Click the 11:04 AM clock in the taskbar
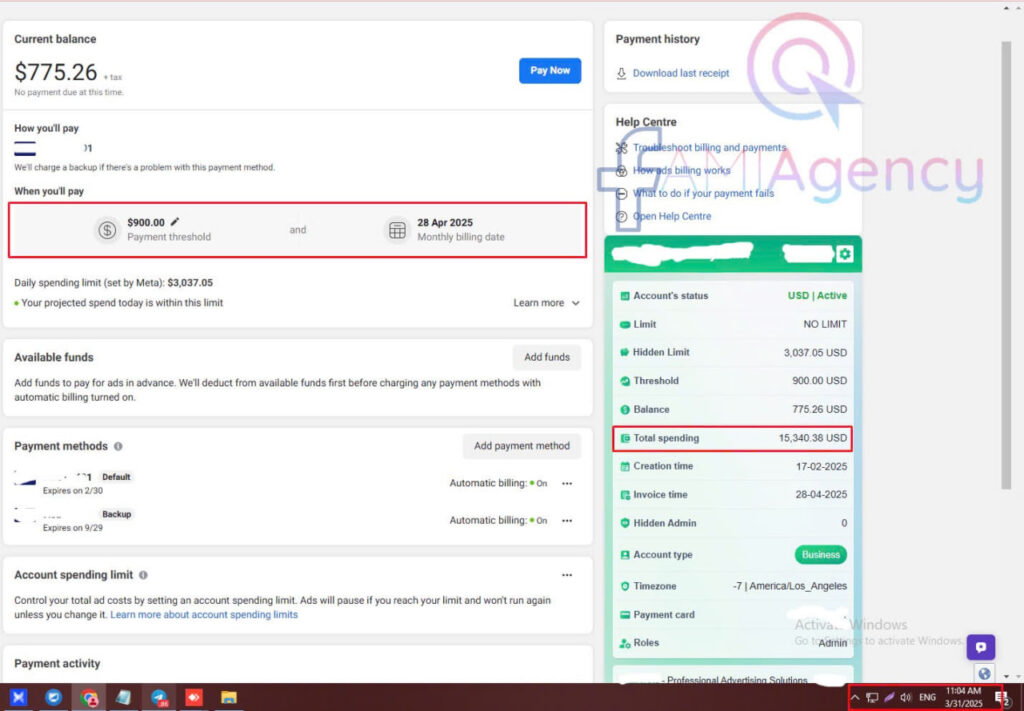1024x711 pixels. point(963,691)
